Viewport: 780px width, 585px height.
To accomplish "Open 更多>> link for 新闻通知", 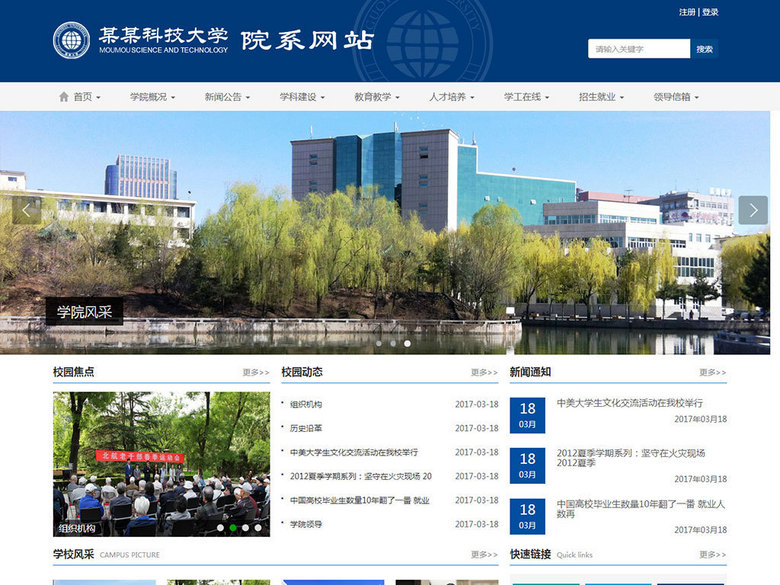I will pos(712,372).
